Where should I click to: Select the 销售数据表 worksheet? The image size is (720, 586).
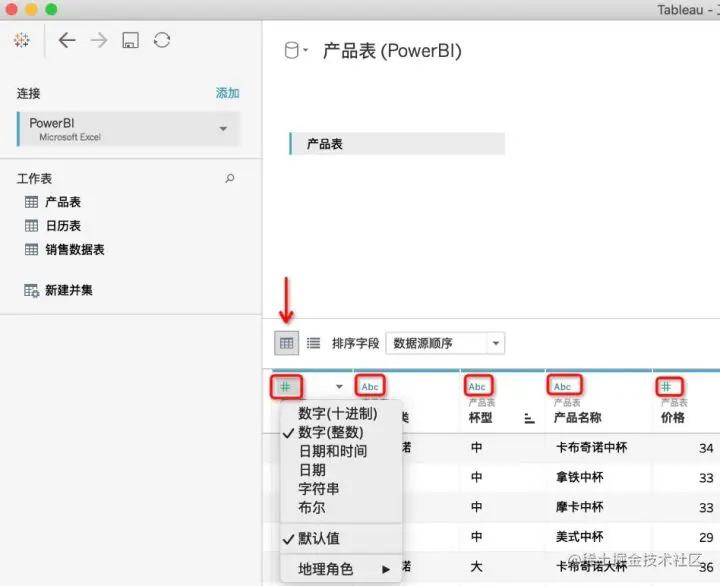(75, 250)
